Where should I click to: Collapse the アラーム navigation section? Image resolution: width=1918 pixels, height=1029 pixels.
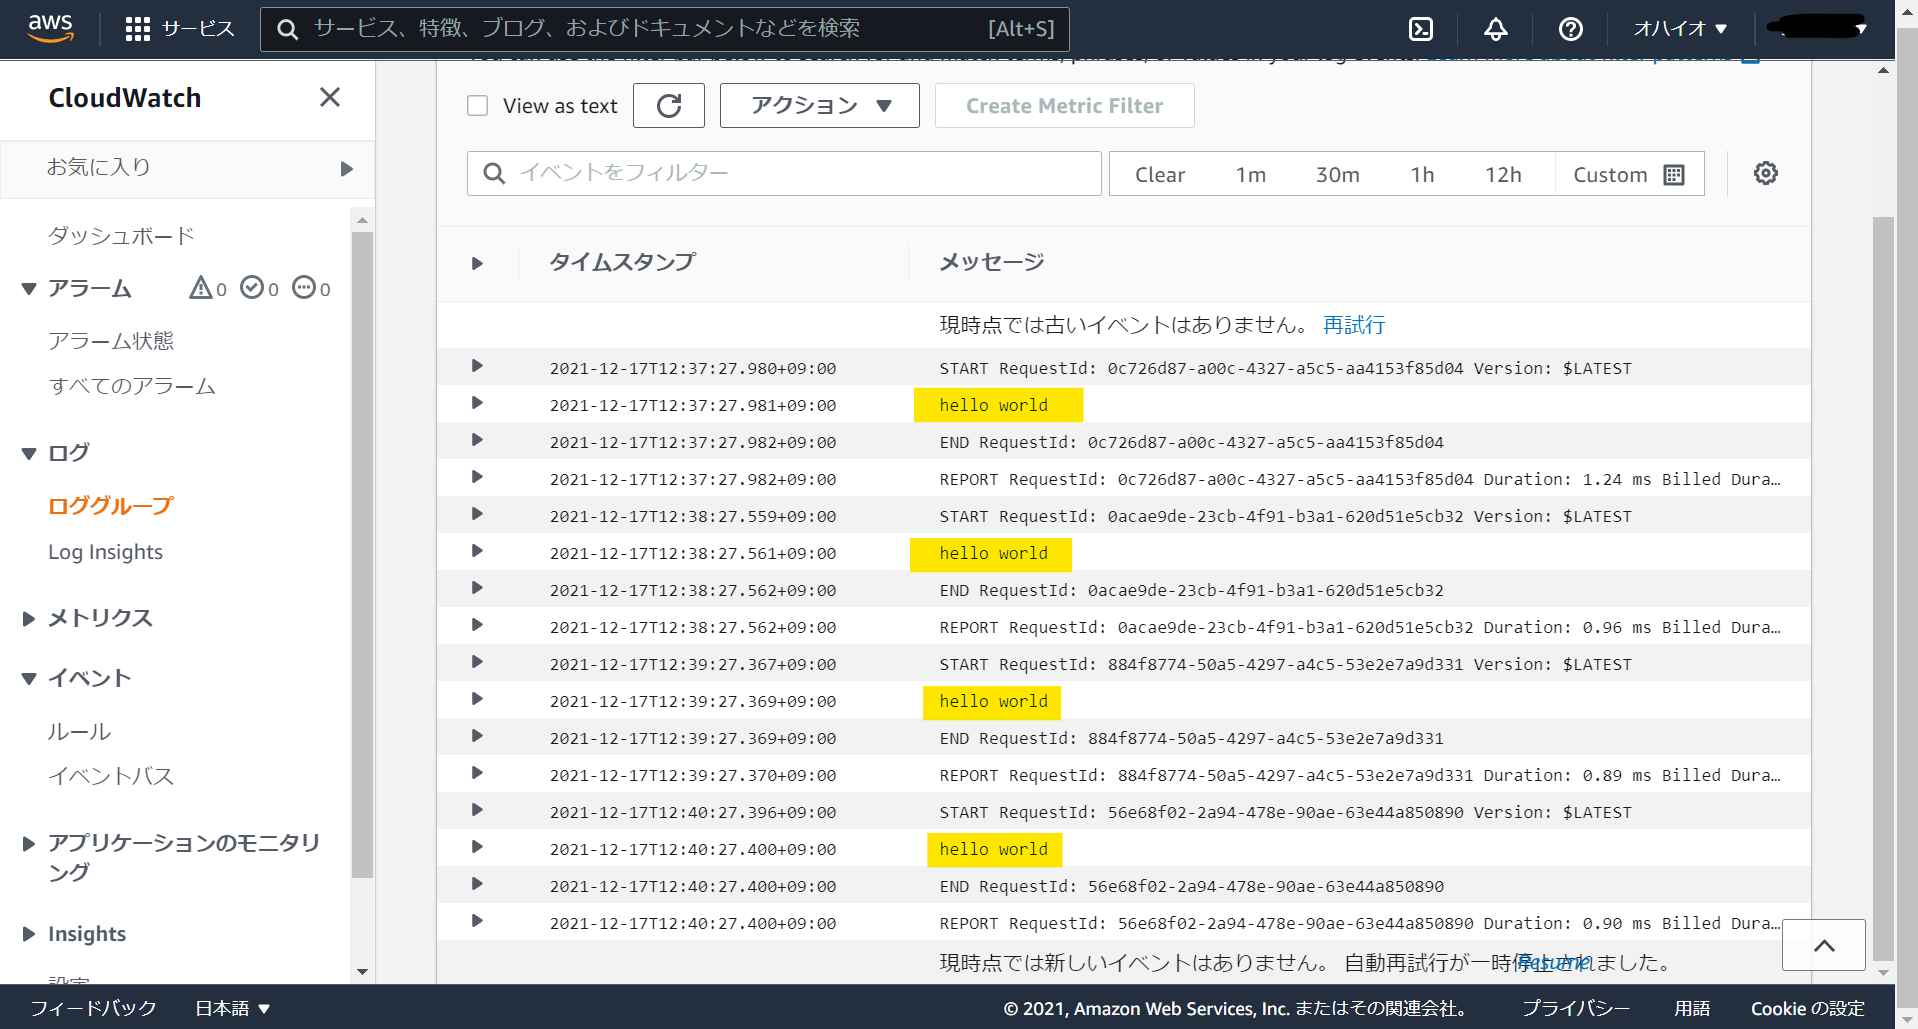click(x=29, y=289)
